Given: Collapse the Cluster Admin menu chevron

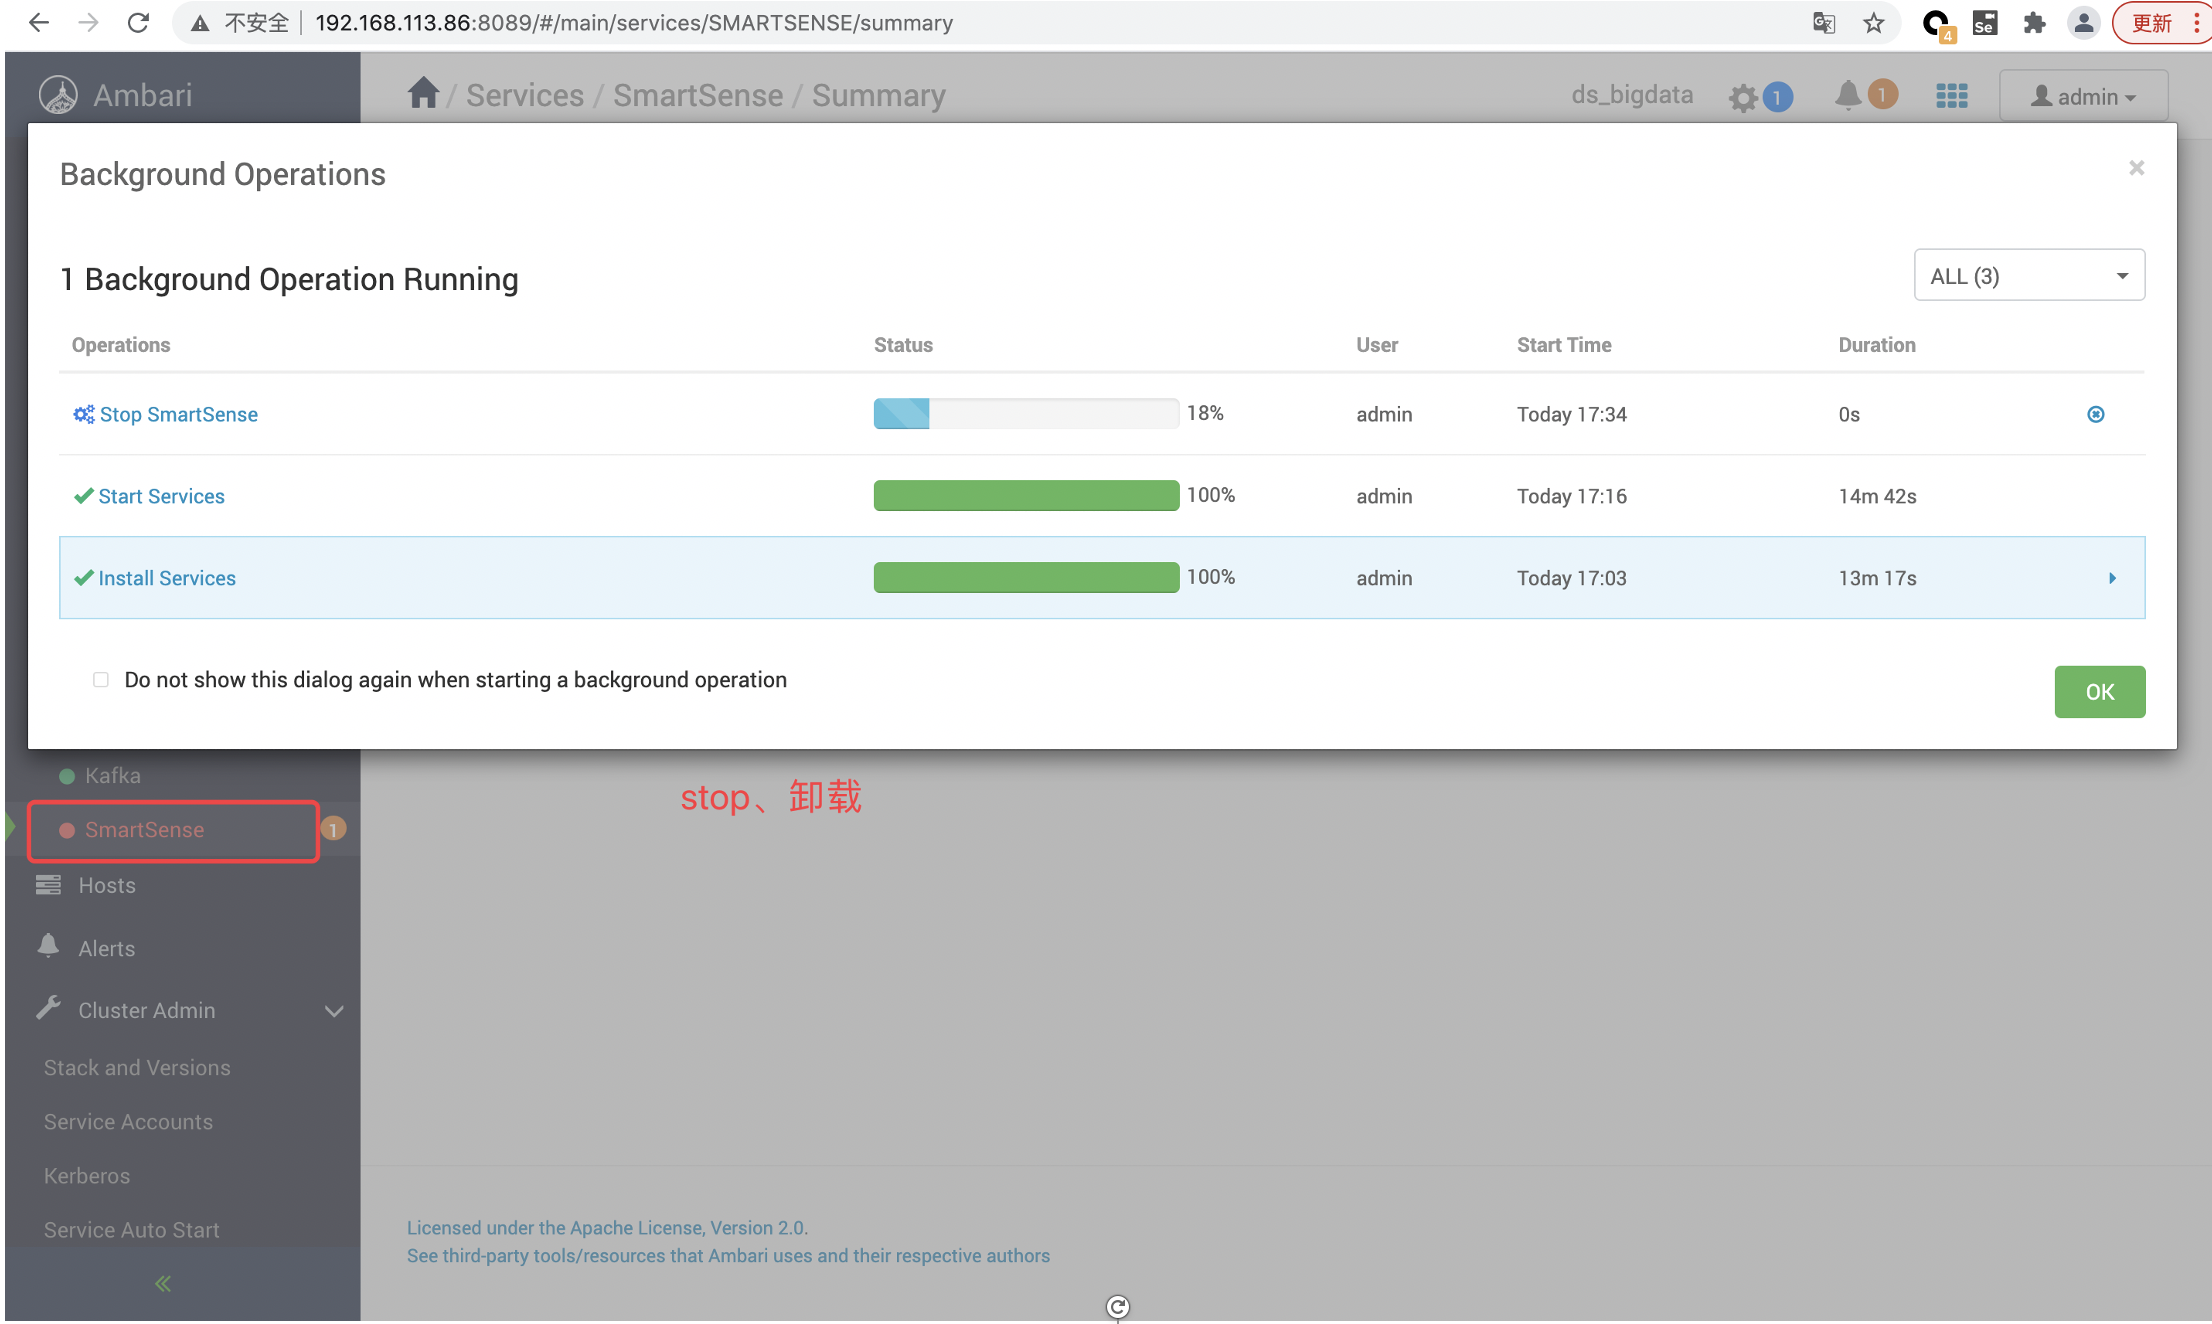Looking at the screenshot, I should click(334, 1011).
